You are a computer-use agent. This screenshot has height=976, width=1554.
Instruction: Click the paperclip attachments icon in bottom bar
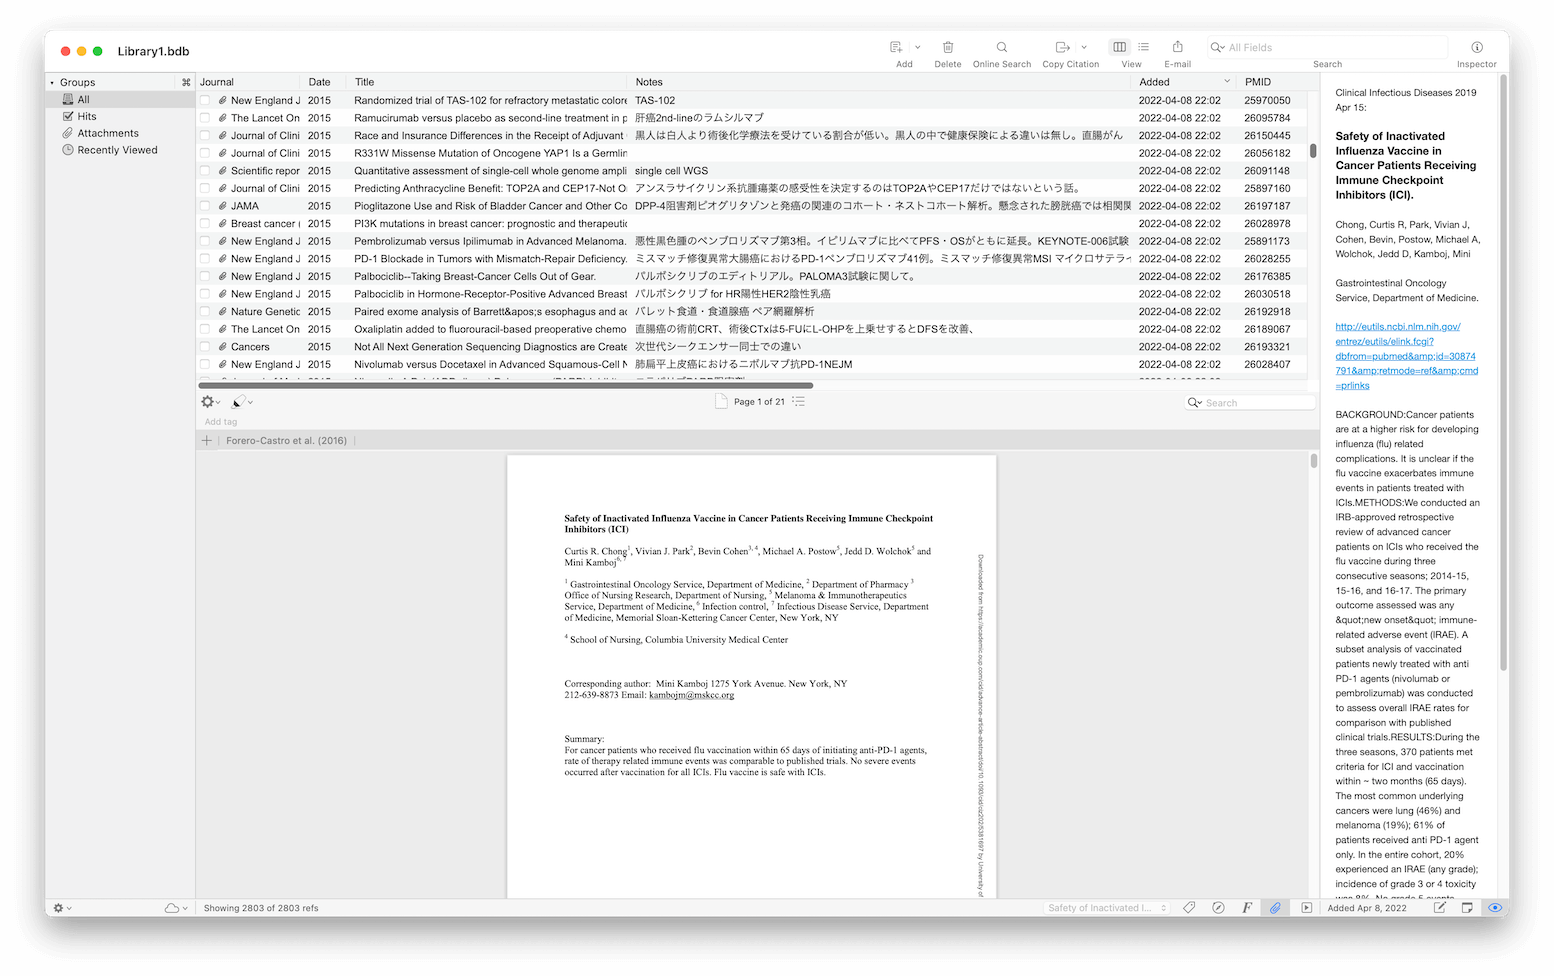[1275, 908]
